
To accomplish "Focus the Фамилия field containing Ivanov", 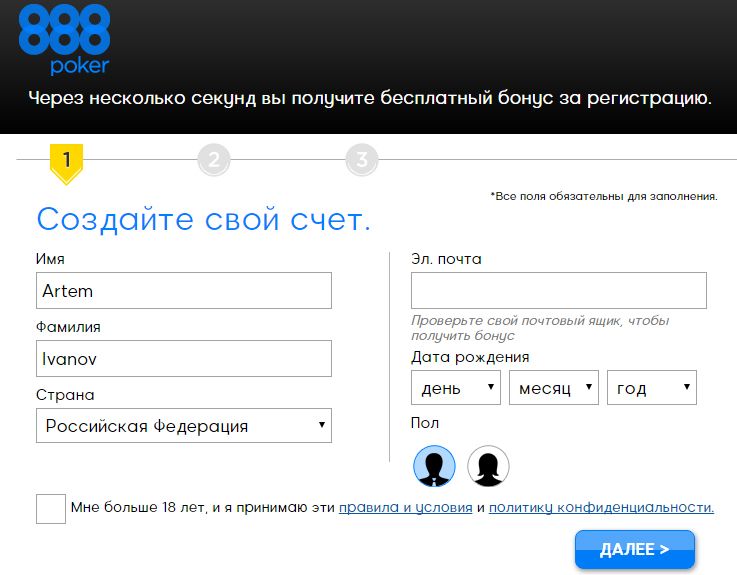I will (x=184, y=358).
